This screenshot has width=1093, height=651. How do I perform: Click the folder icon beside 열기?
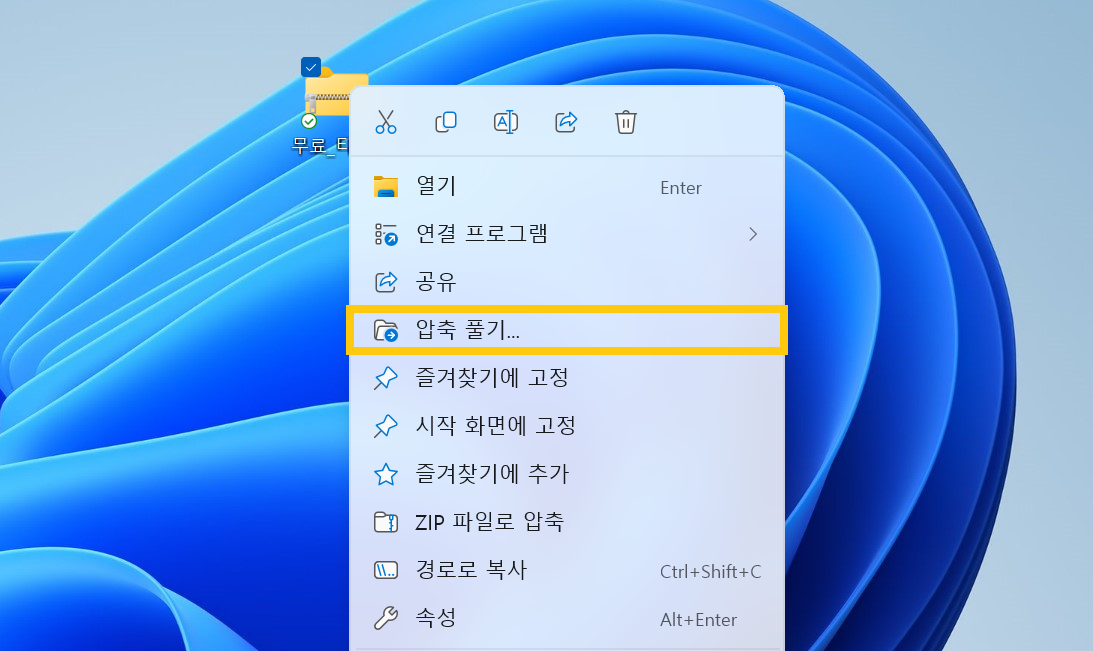pos(385,187)
